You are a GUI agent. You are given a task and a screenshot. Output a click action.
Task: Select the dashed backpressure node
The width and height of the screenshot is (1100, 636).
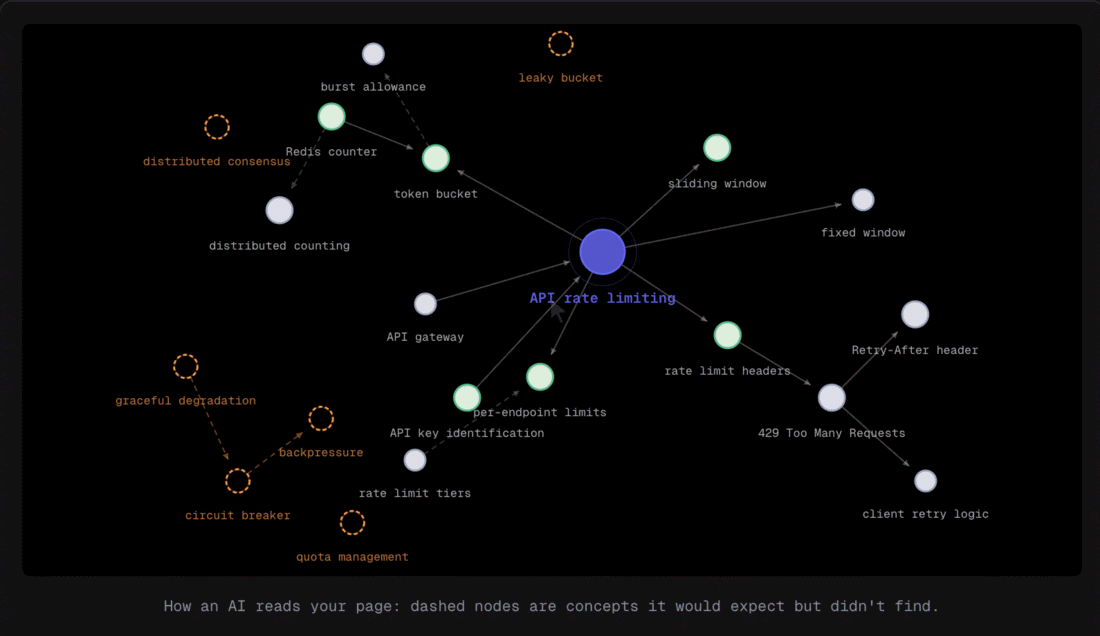click(x=321, y=419)
